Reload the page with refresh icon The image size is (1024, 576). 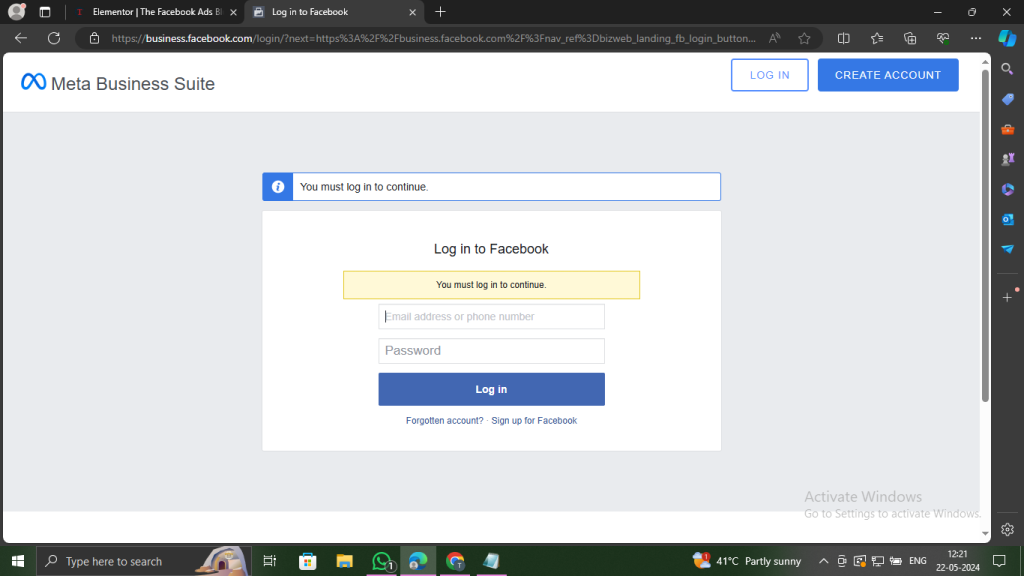pos(54,38)
